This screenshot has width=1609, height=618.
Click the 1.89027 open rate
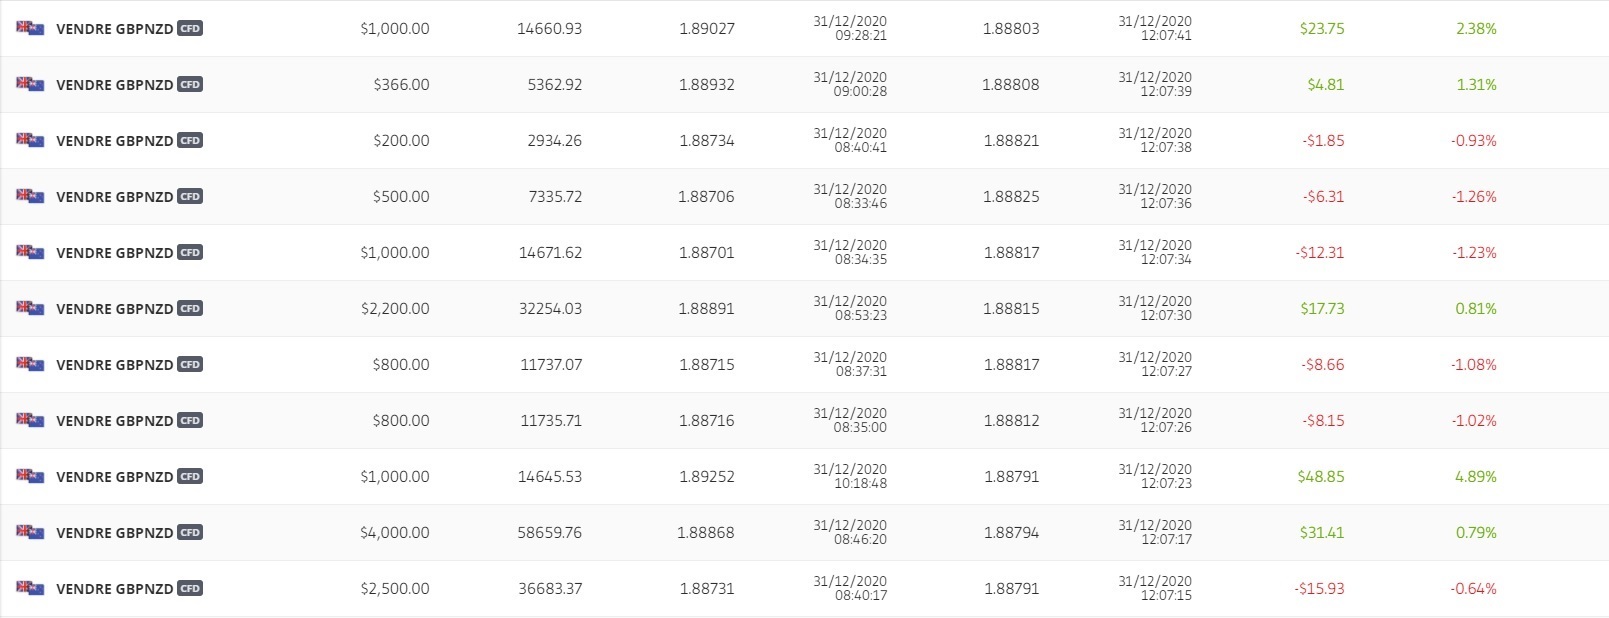706,29
